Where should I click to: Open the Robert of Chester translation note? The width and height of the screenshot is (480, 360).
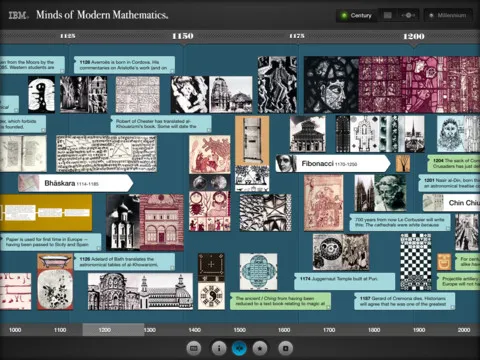[161, 124]
